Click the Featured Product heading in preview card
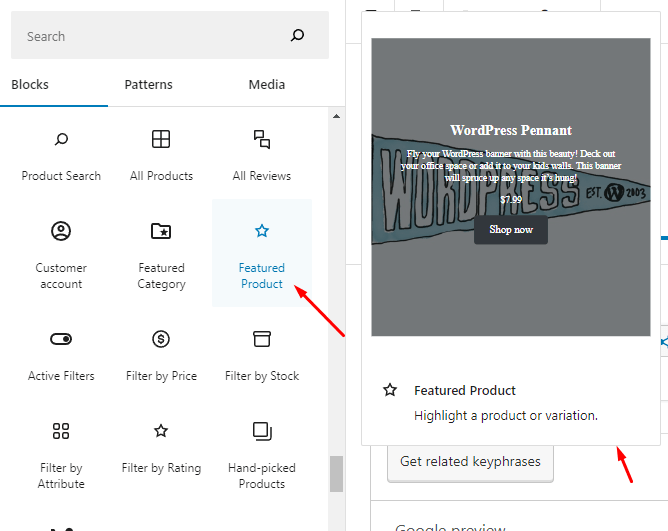This screenshot has width=668, height=531. click(x=465, y=390)
